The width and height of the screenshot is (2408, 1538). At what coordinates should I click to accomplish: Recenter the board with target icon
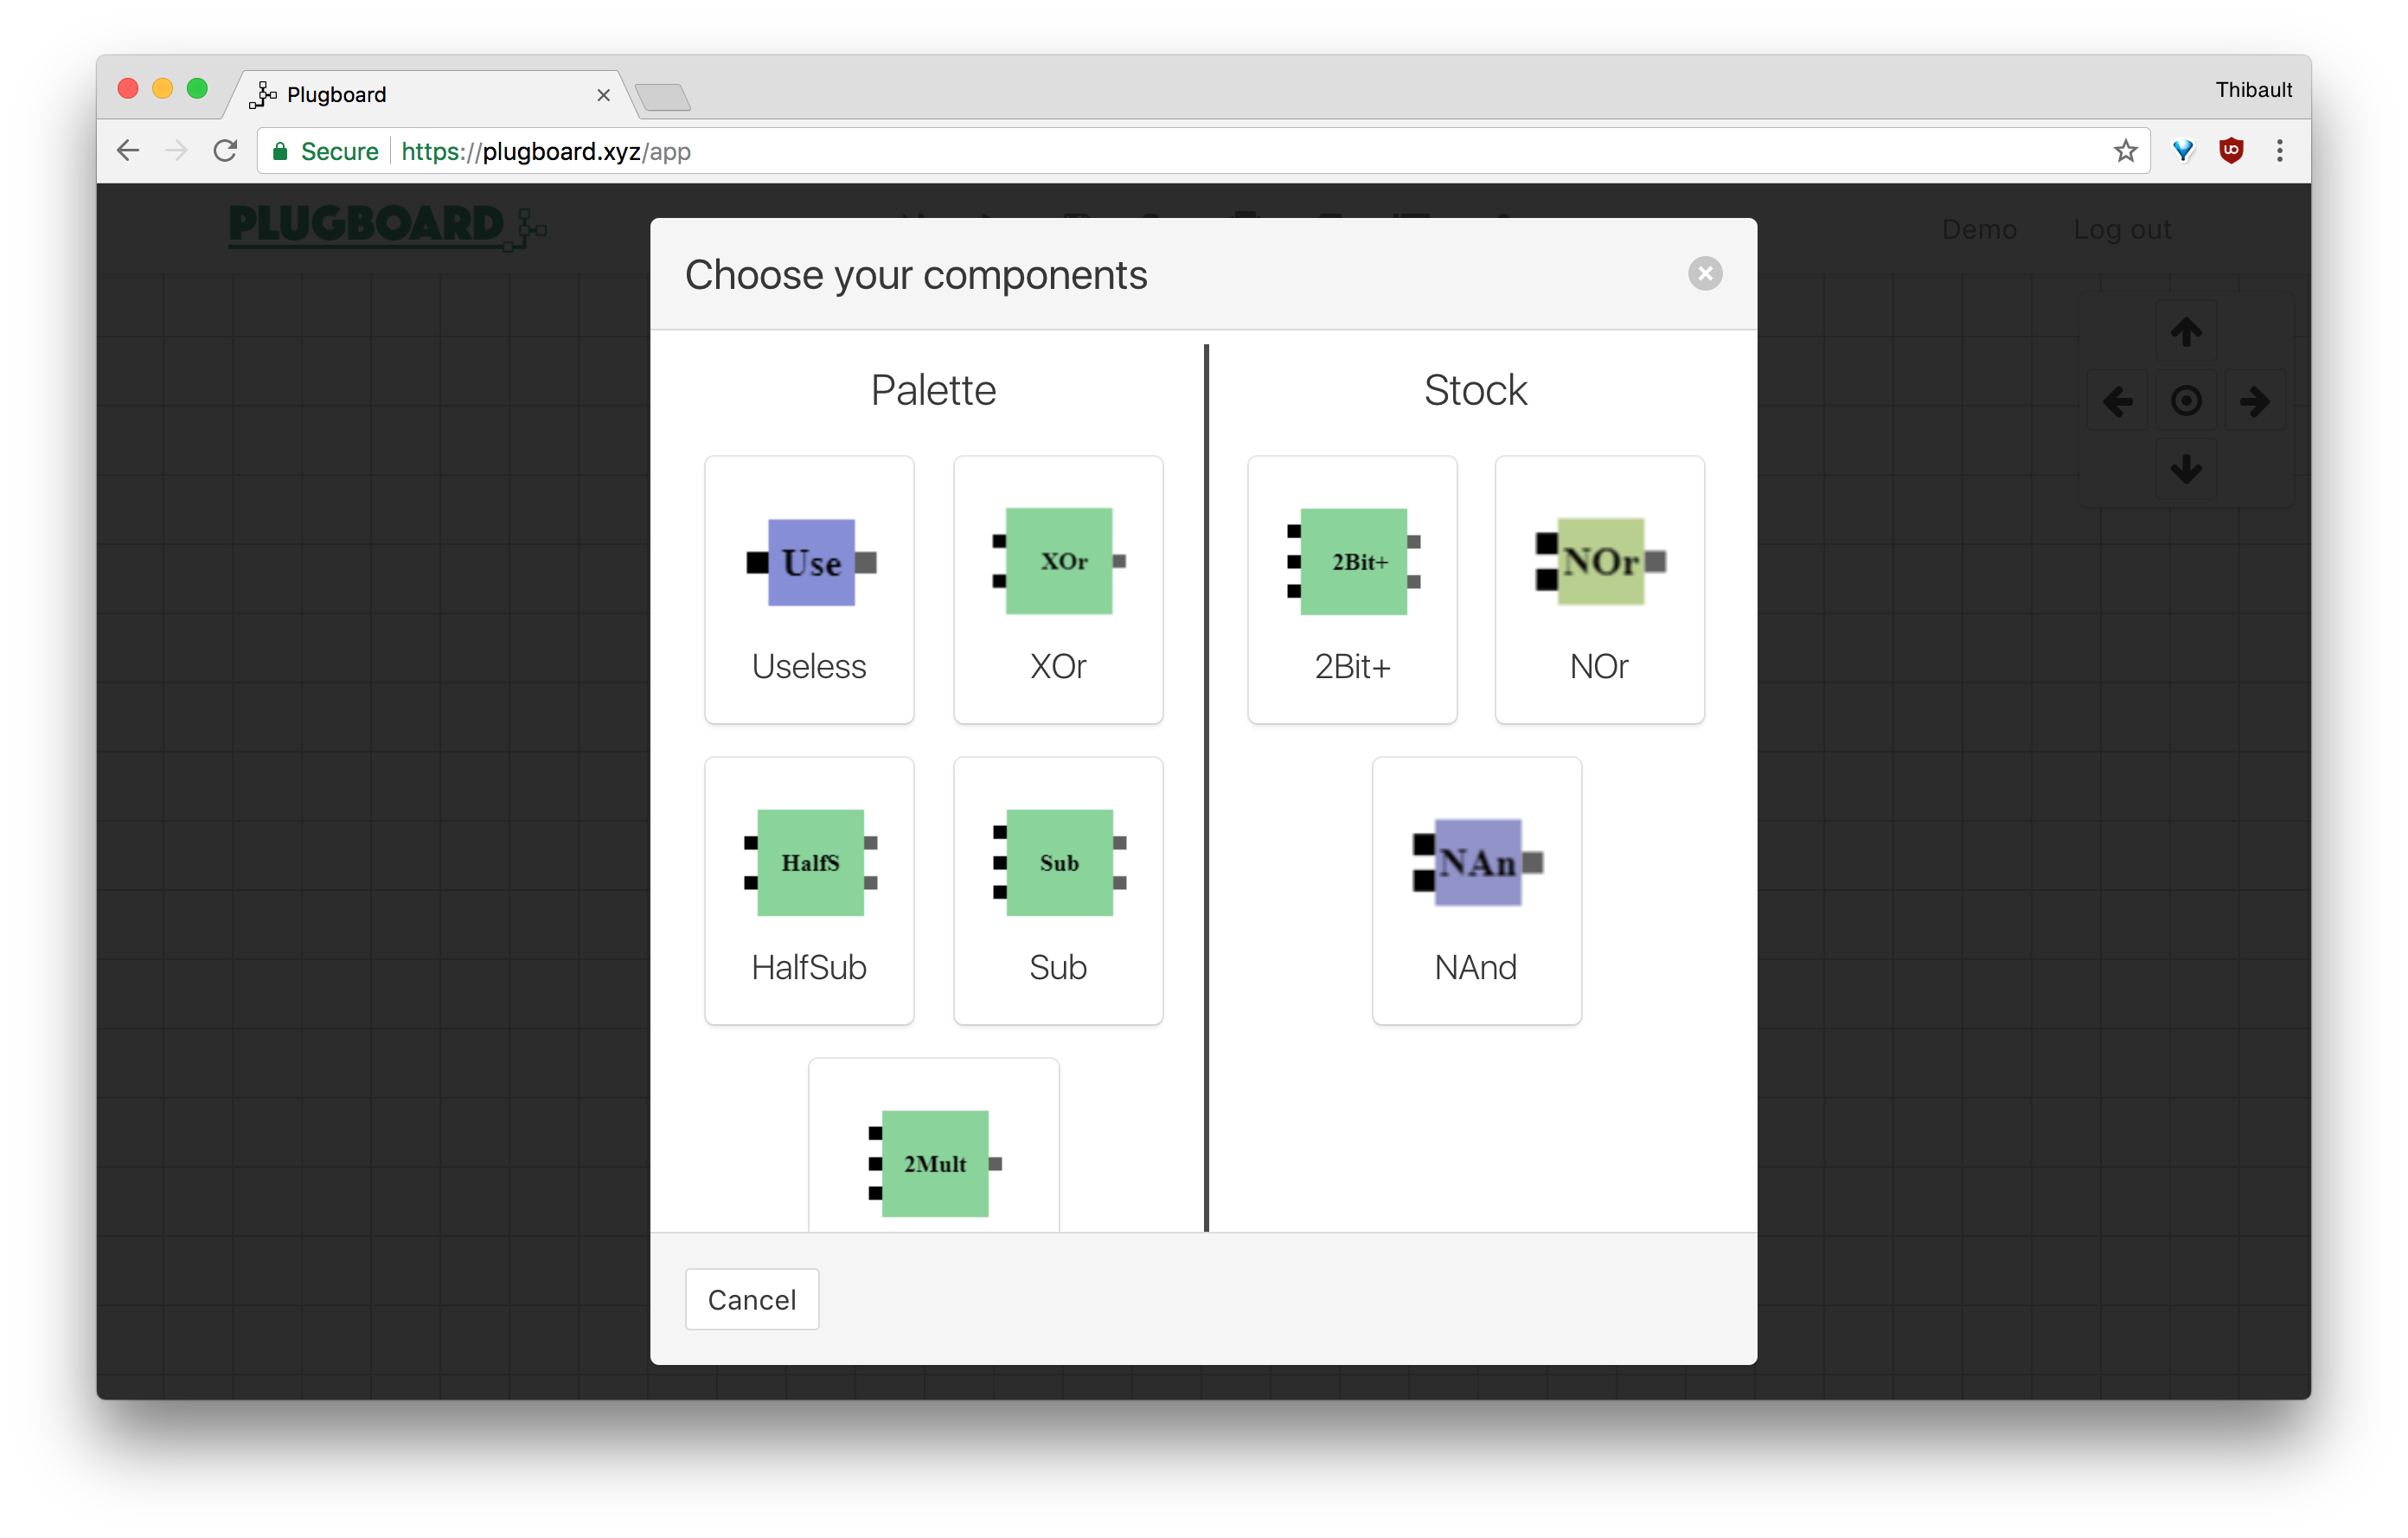pos(2185,402)
